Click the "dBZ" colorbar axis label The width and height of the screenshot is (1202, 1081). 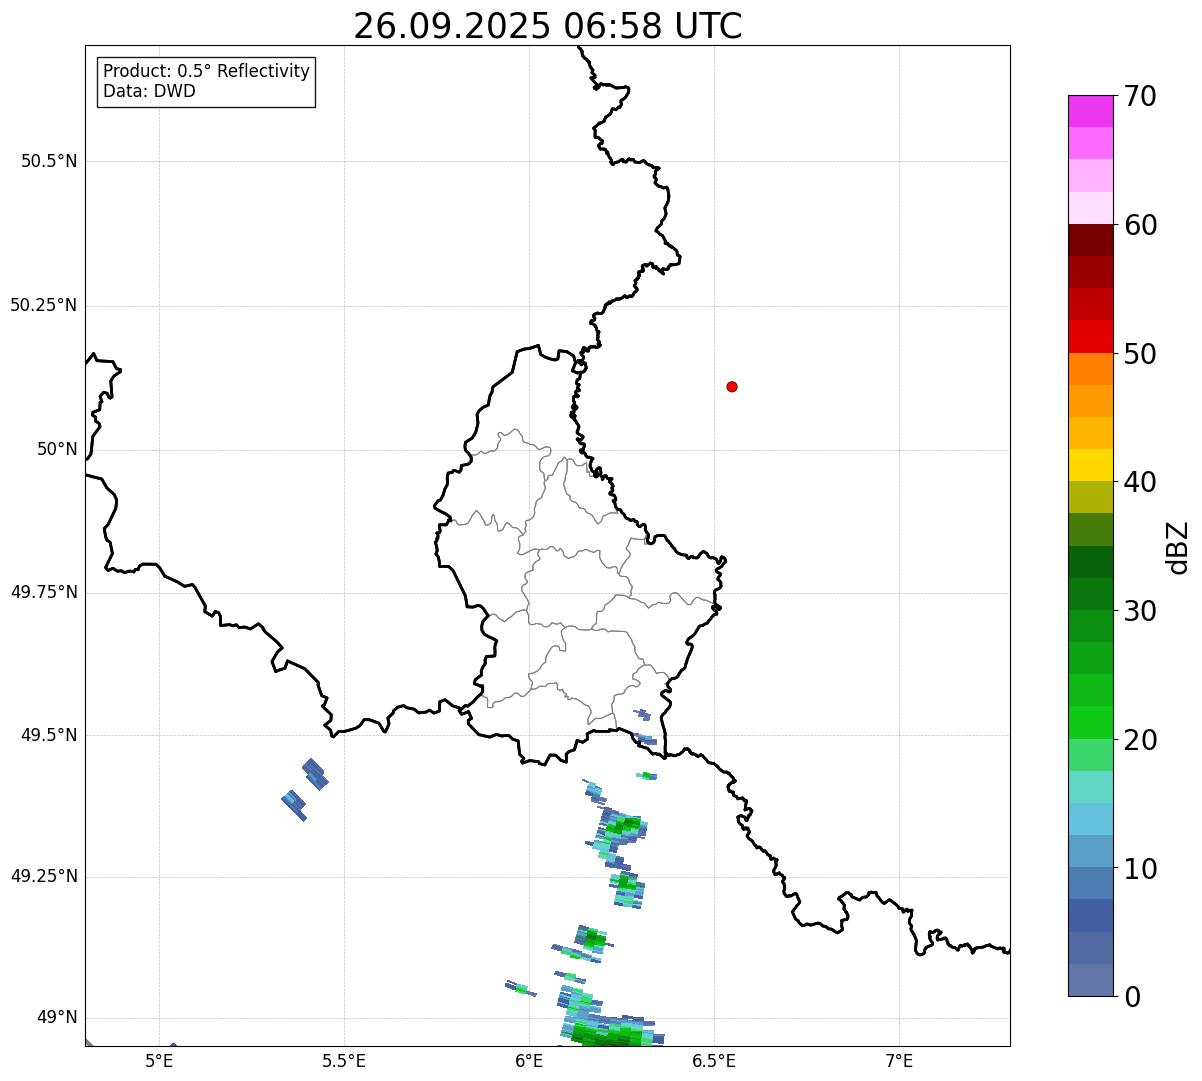pos(1179,547)
